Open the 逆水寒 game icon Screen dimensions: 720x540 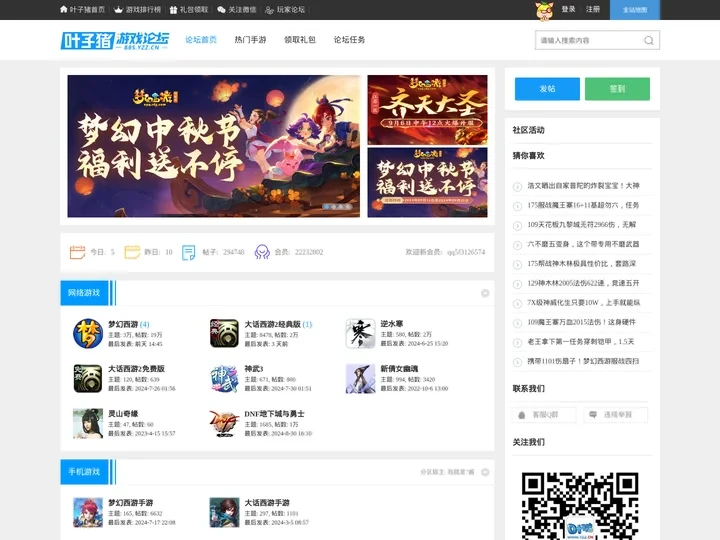coord(360,334)
